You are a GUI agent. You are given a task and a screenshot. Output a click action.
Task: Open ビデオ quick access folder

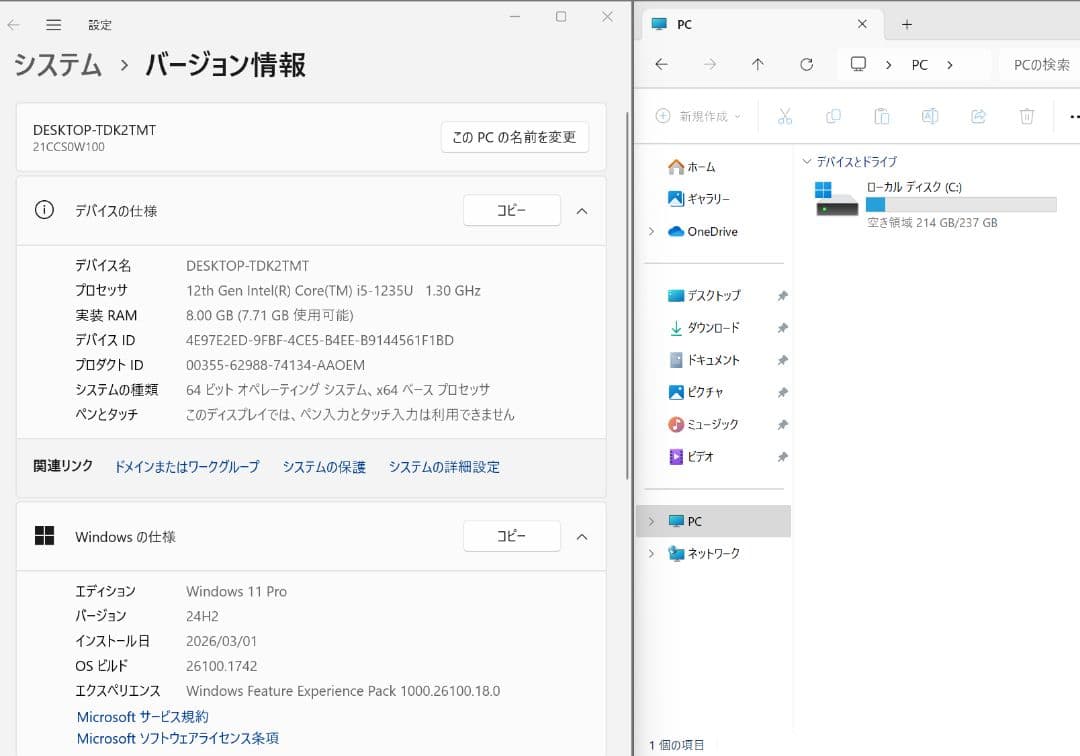pyautogui.click(x=691, y=456)
